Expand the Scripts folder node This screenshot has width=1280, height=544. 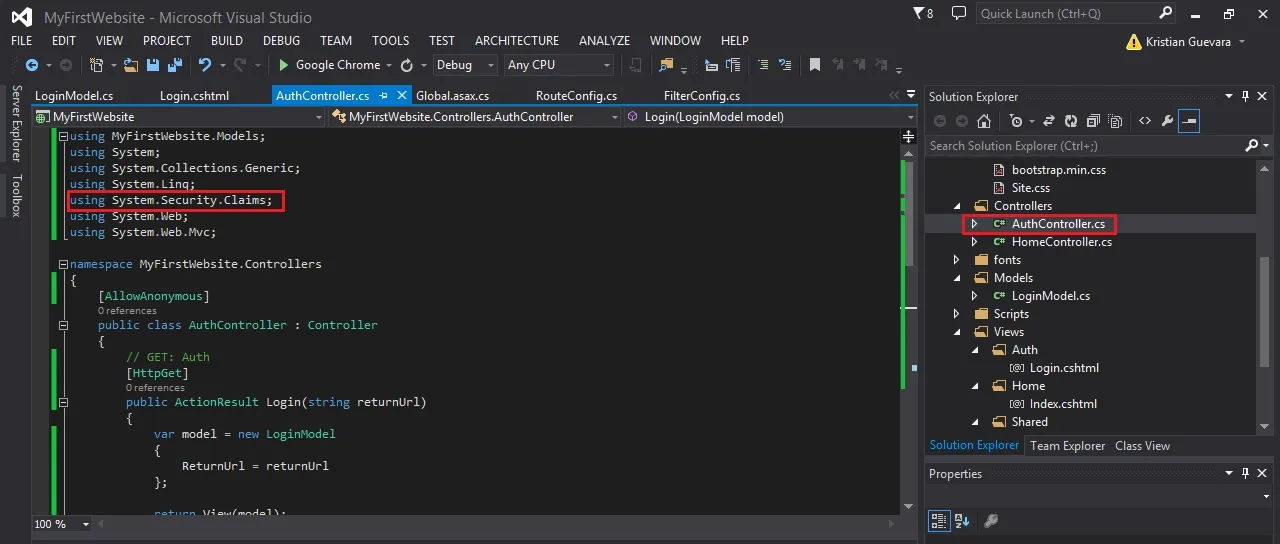click(956, 314)
